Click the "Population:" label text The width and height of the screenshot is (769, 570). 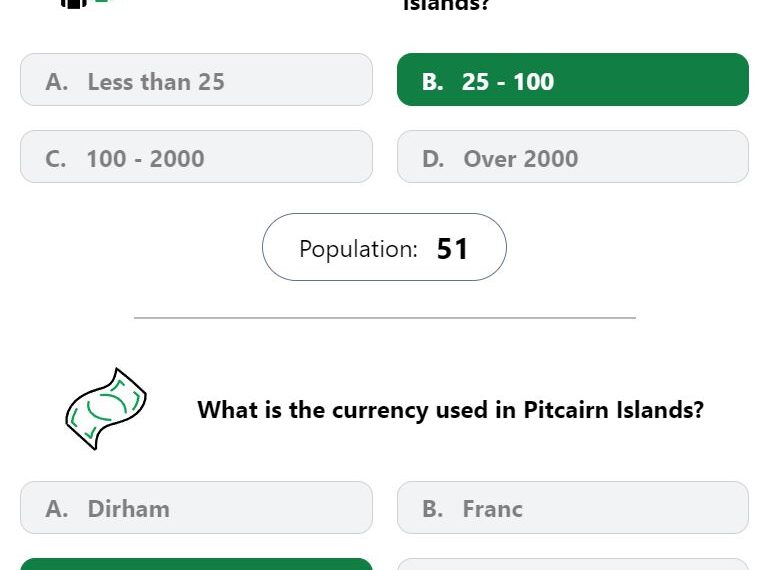[359, 249]
